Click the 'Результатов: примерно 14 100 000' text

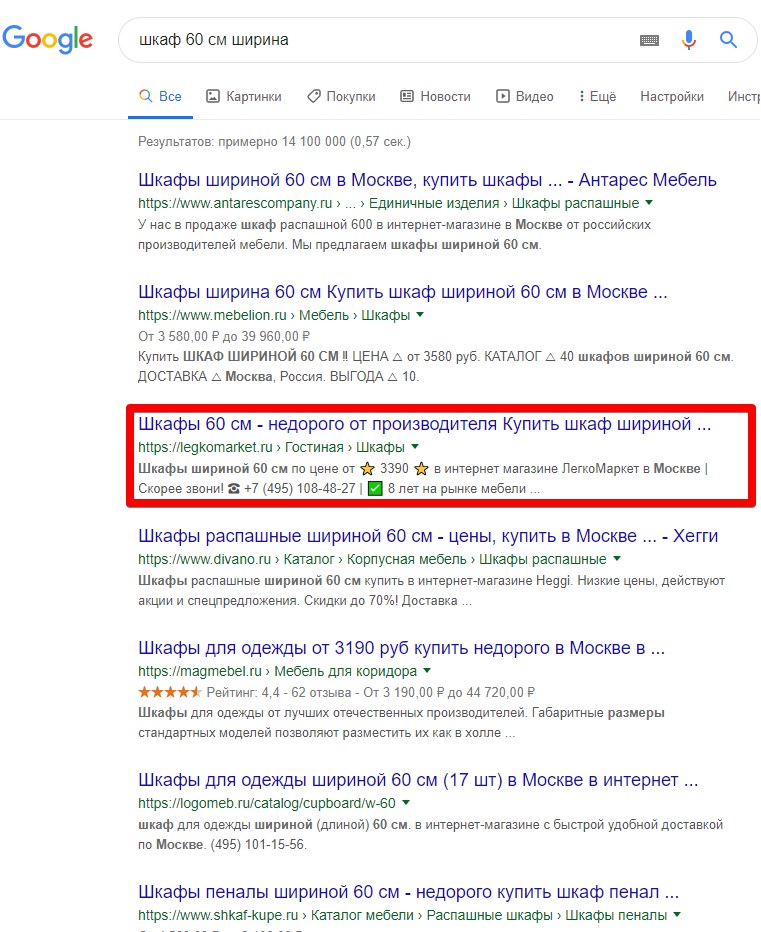point(241,141)
